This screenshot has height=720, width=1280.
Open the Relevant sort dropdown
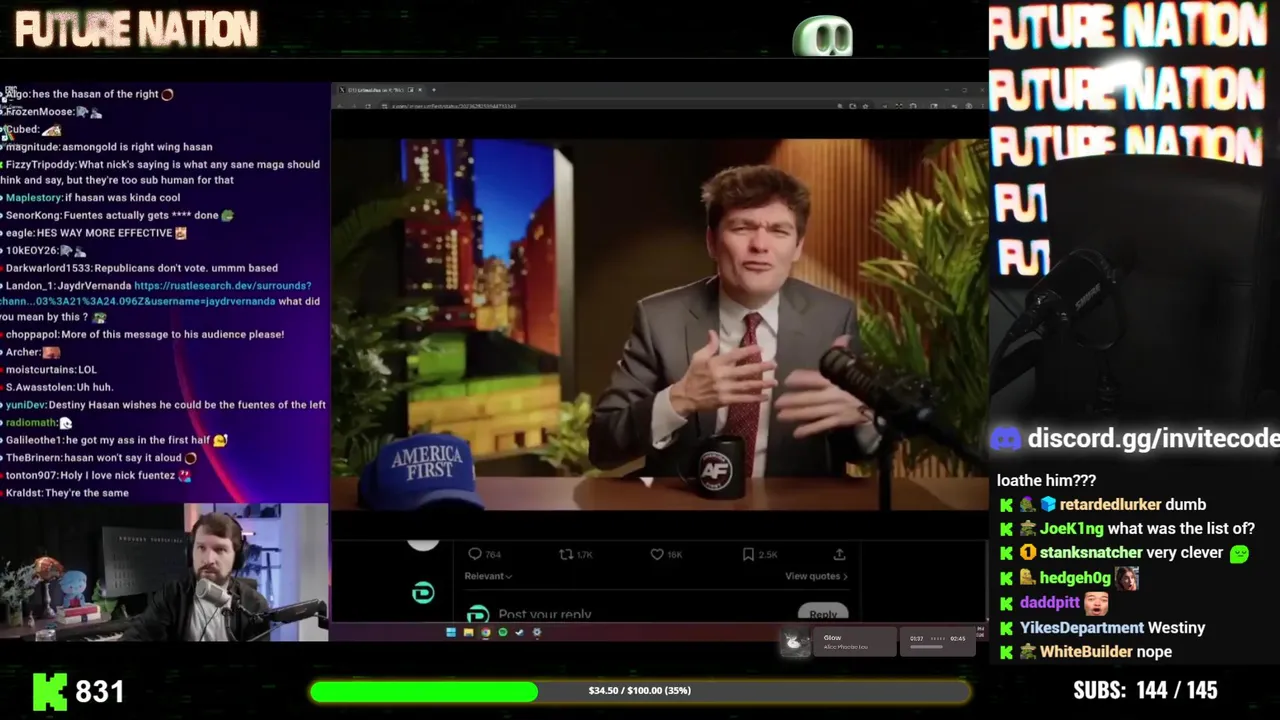point(488,576)
